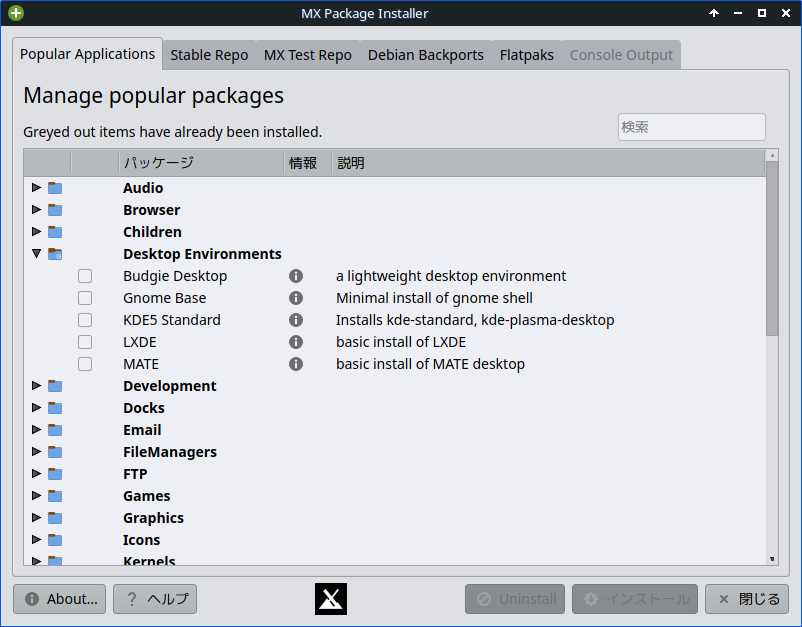Expand the Graphics category arrow

[36, 518]
